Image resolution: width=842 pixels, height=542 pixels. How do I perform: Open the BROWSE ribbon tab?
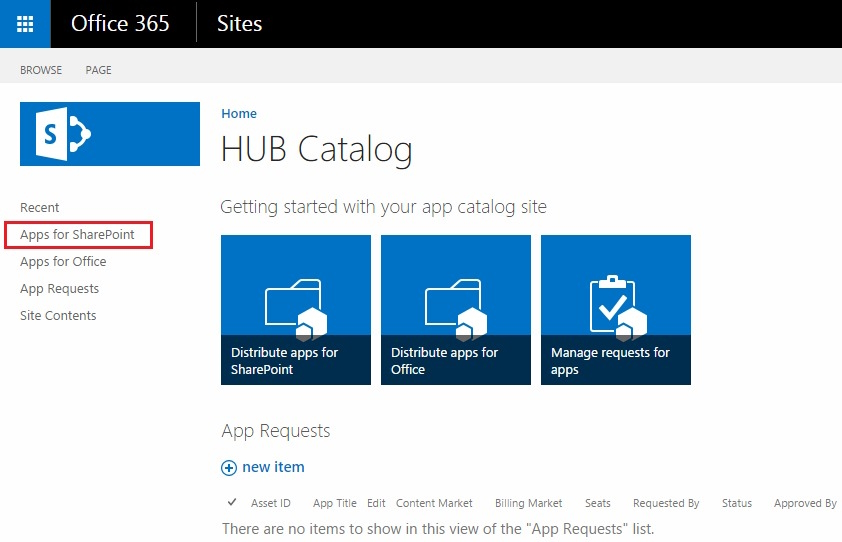[41, 70]
